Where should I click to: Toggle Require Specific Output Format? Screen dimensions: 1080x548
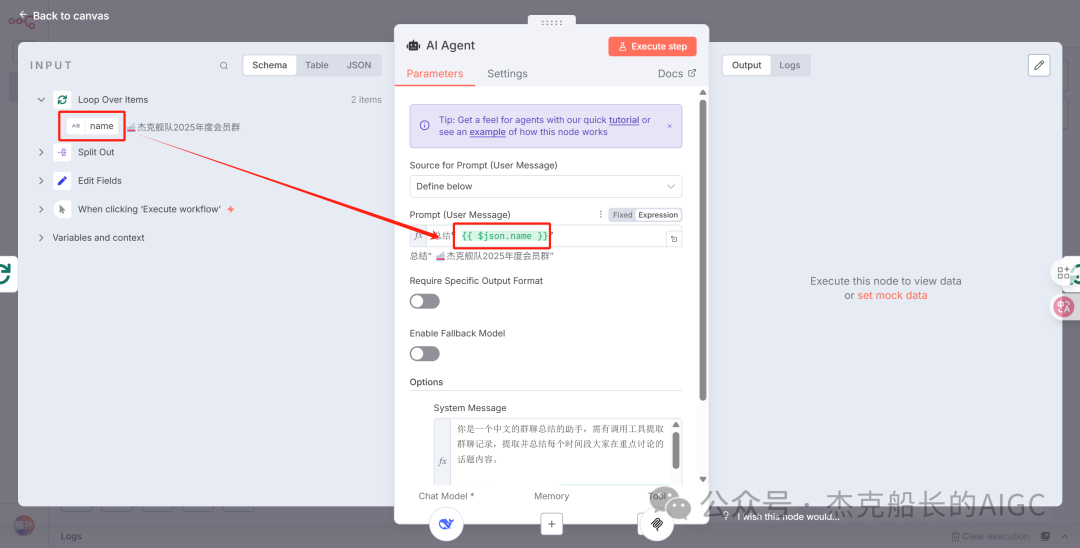pos(424,302)
